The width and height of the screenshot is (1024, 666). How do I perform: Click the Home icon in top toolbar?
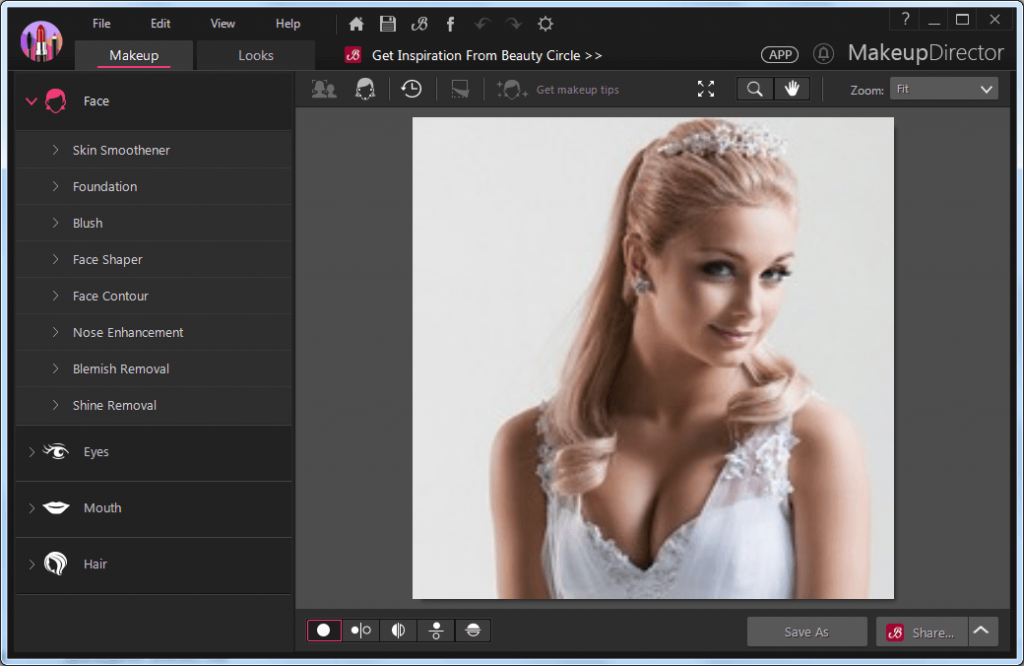pos(356,24)
